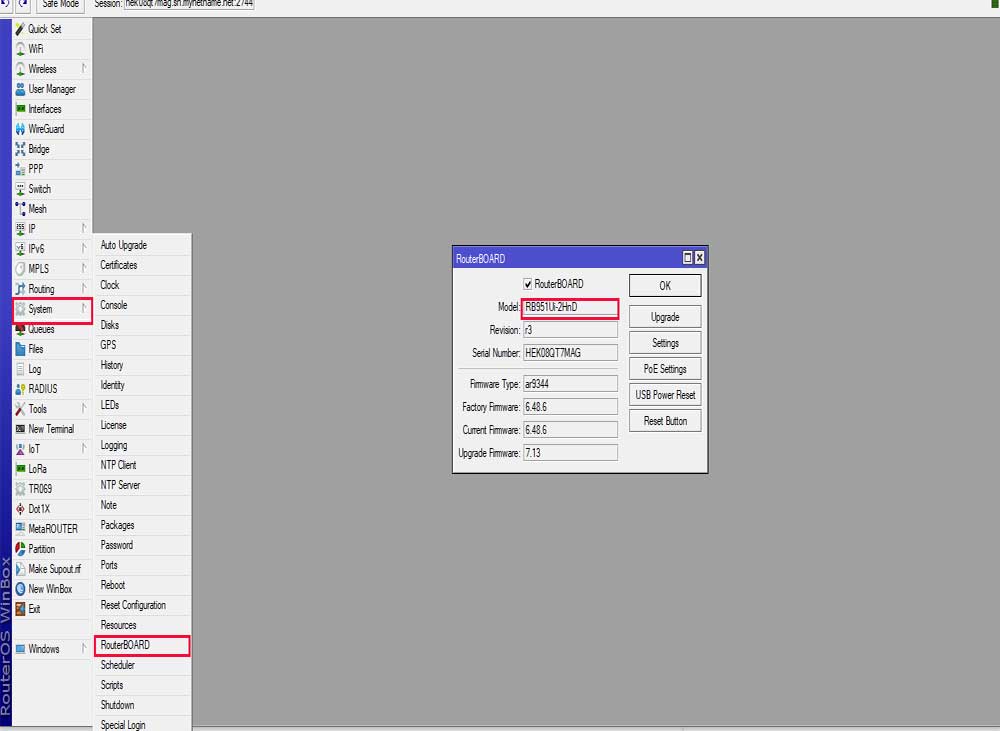Viewport: 1000px width, 731px height.
Task: Expand the Routing submenu arrow
Action: pos(84,288)
